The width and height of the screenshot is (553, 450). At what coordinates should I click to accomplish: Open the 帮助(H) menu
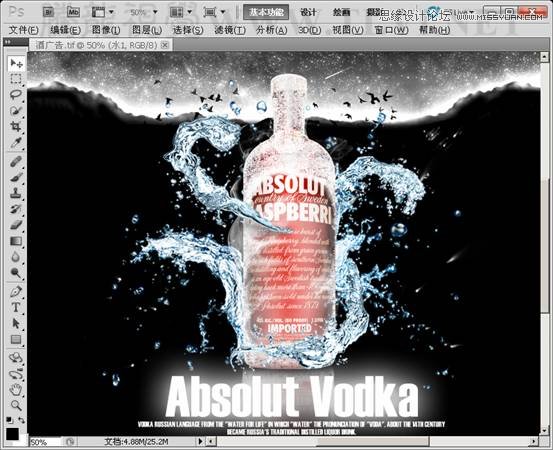pyautogui.click(x=434, y=30)
